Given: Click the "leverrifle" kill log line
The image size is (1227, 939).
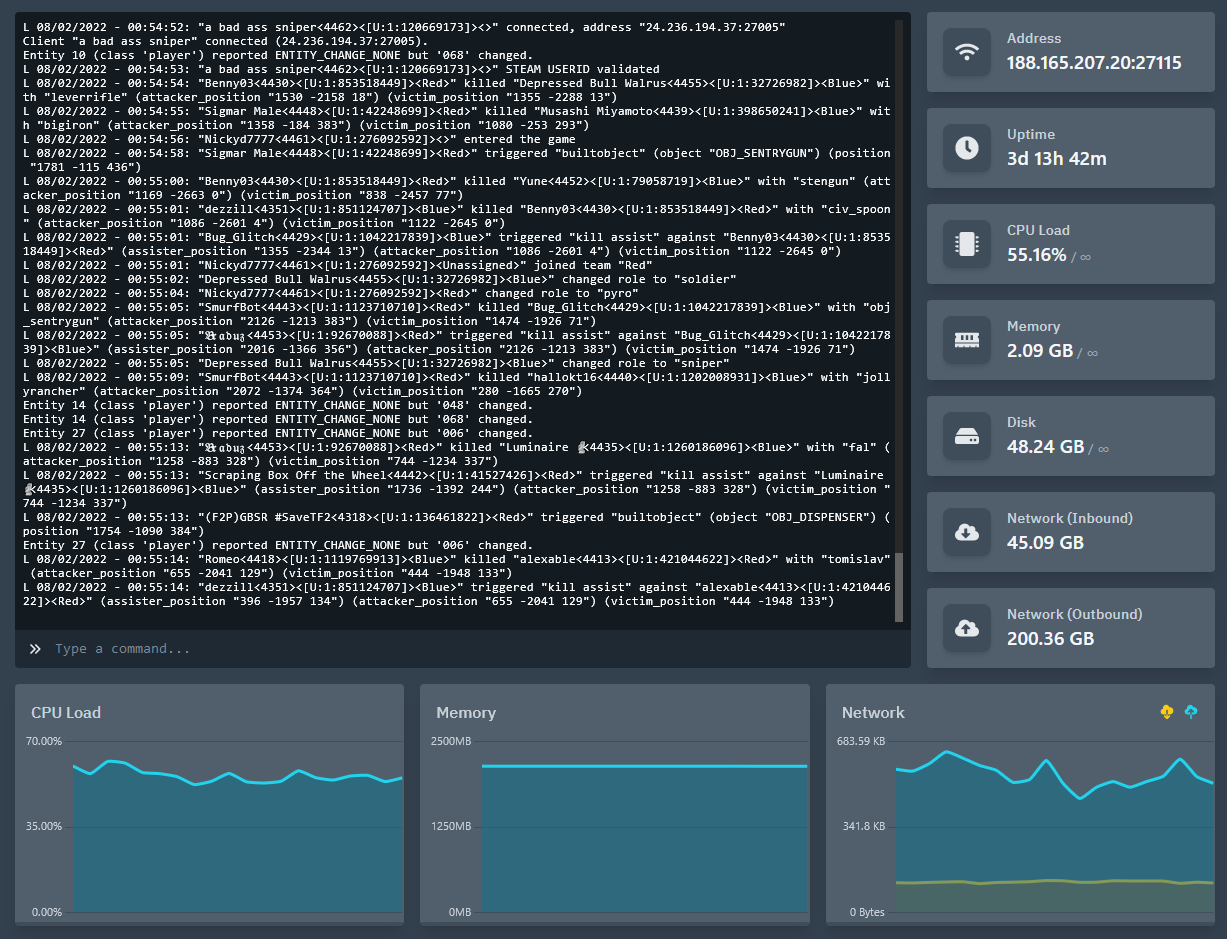Looking at the screenshot, I should (x=457, y=90).
